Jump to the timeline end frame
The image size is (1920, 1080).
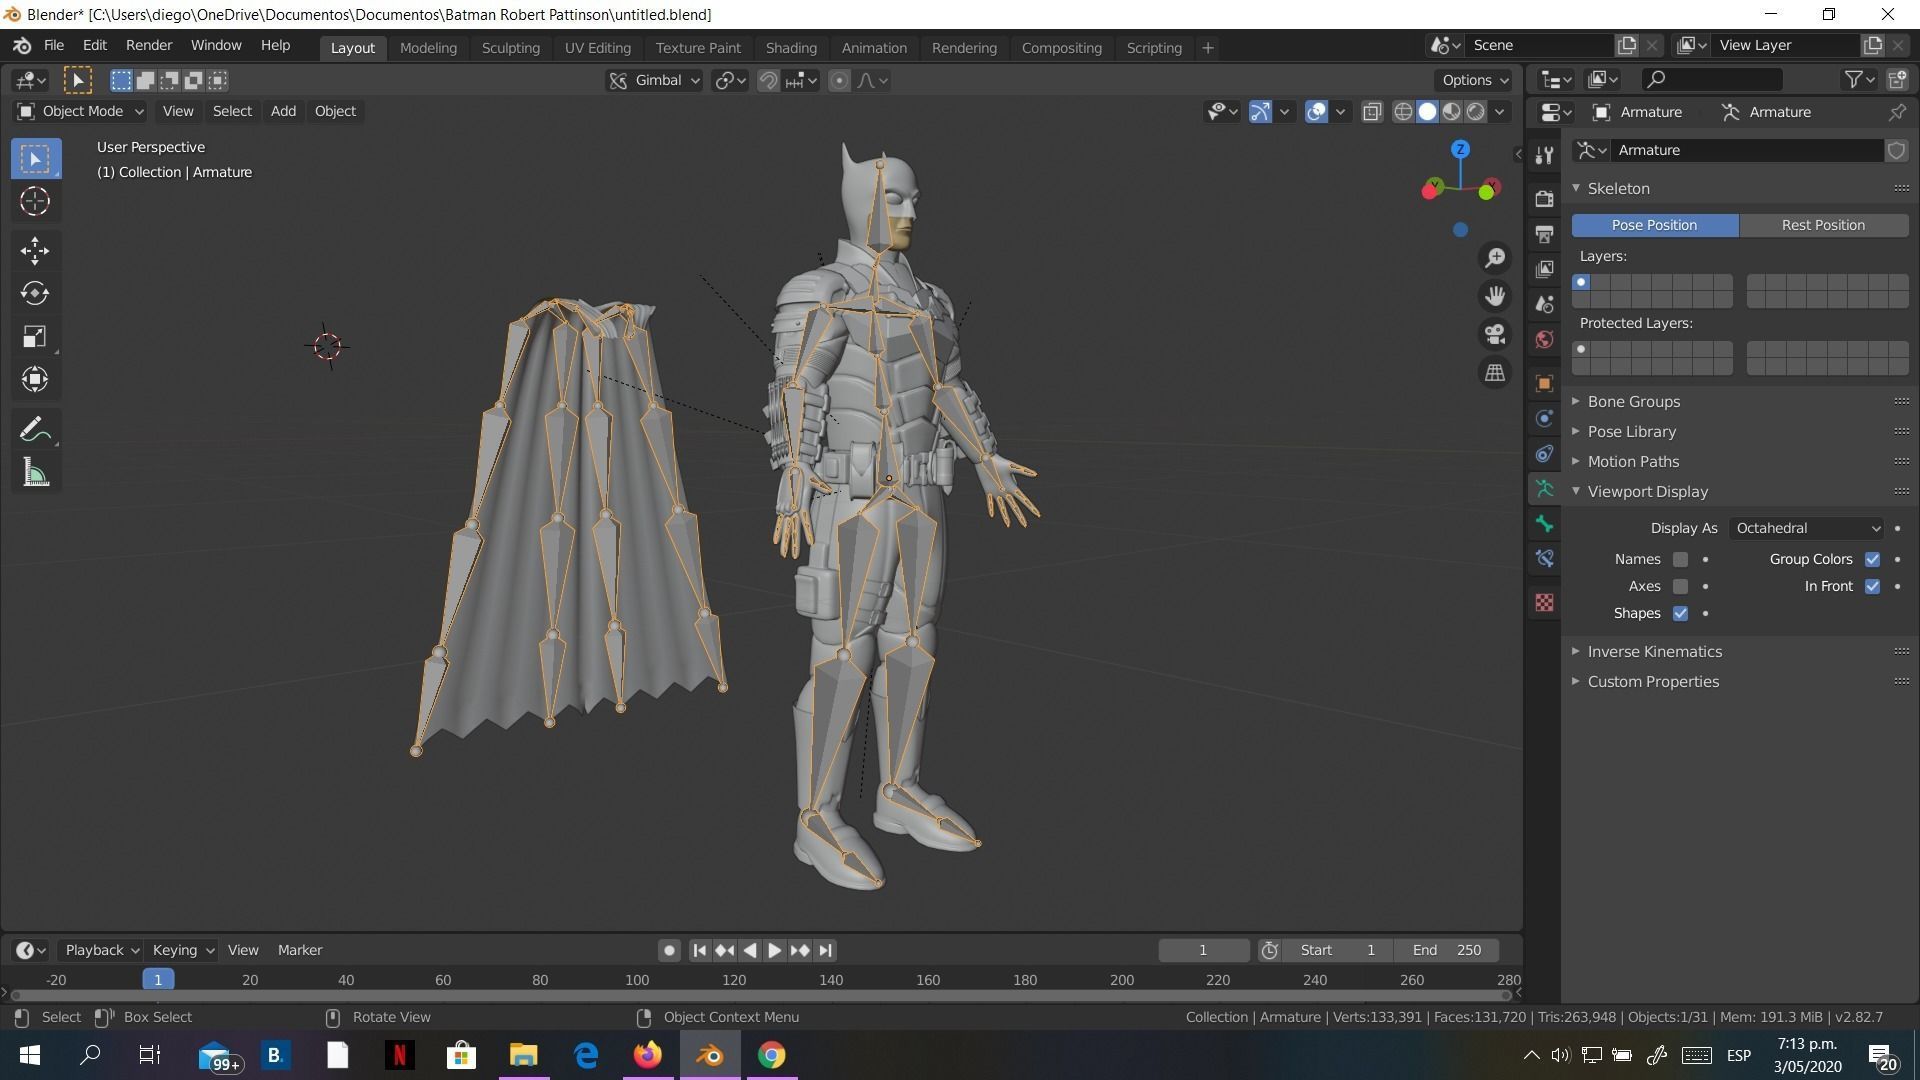tap(825, 950)
